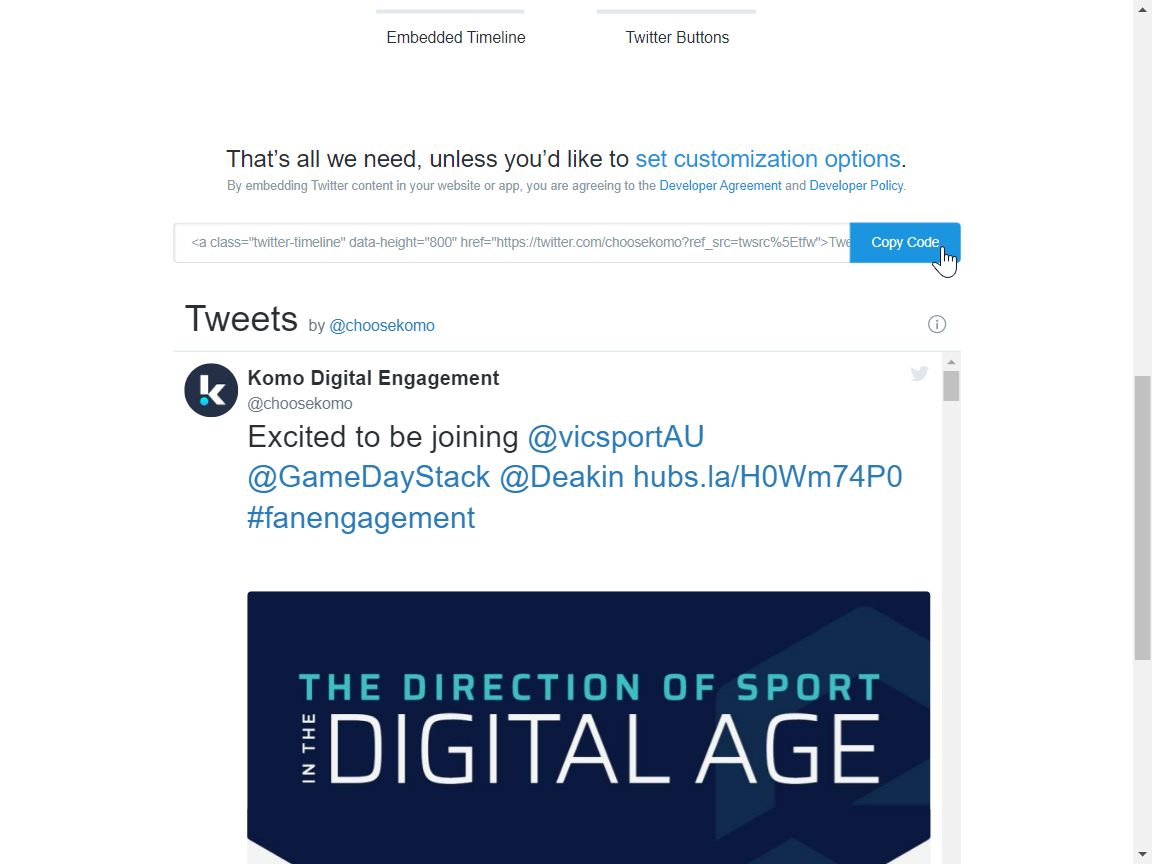
Task: Click Komo Digital Engagement account name
Action: click(373, 378)
